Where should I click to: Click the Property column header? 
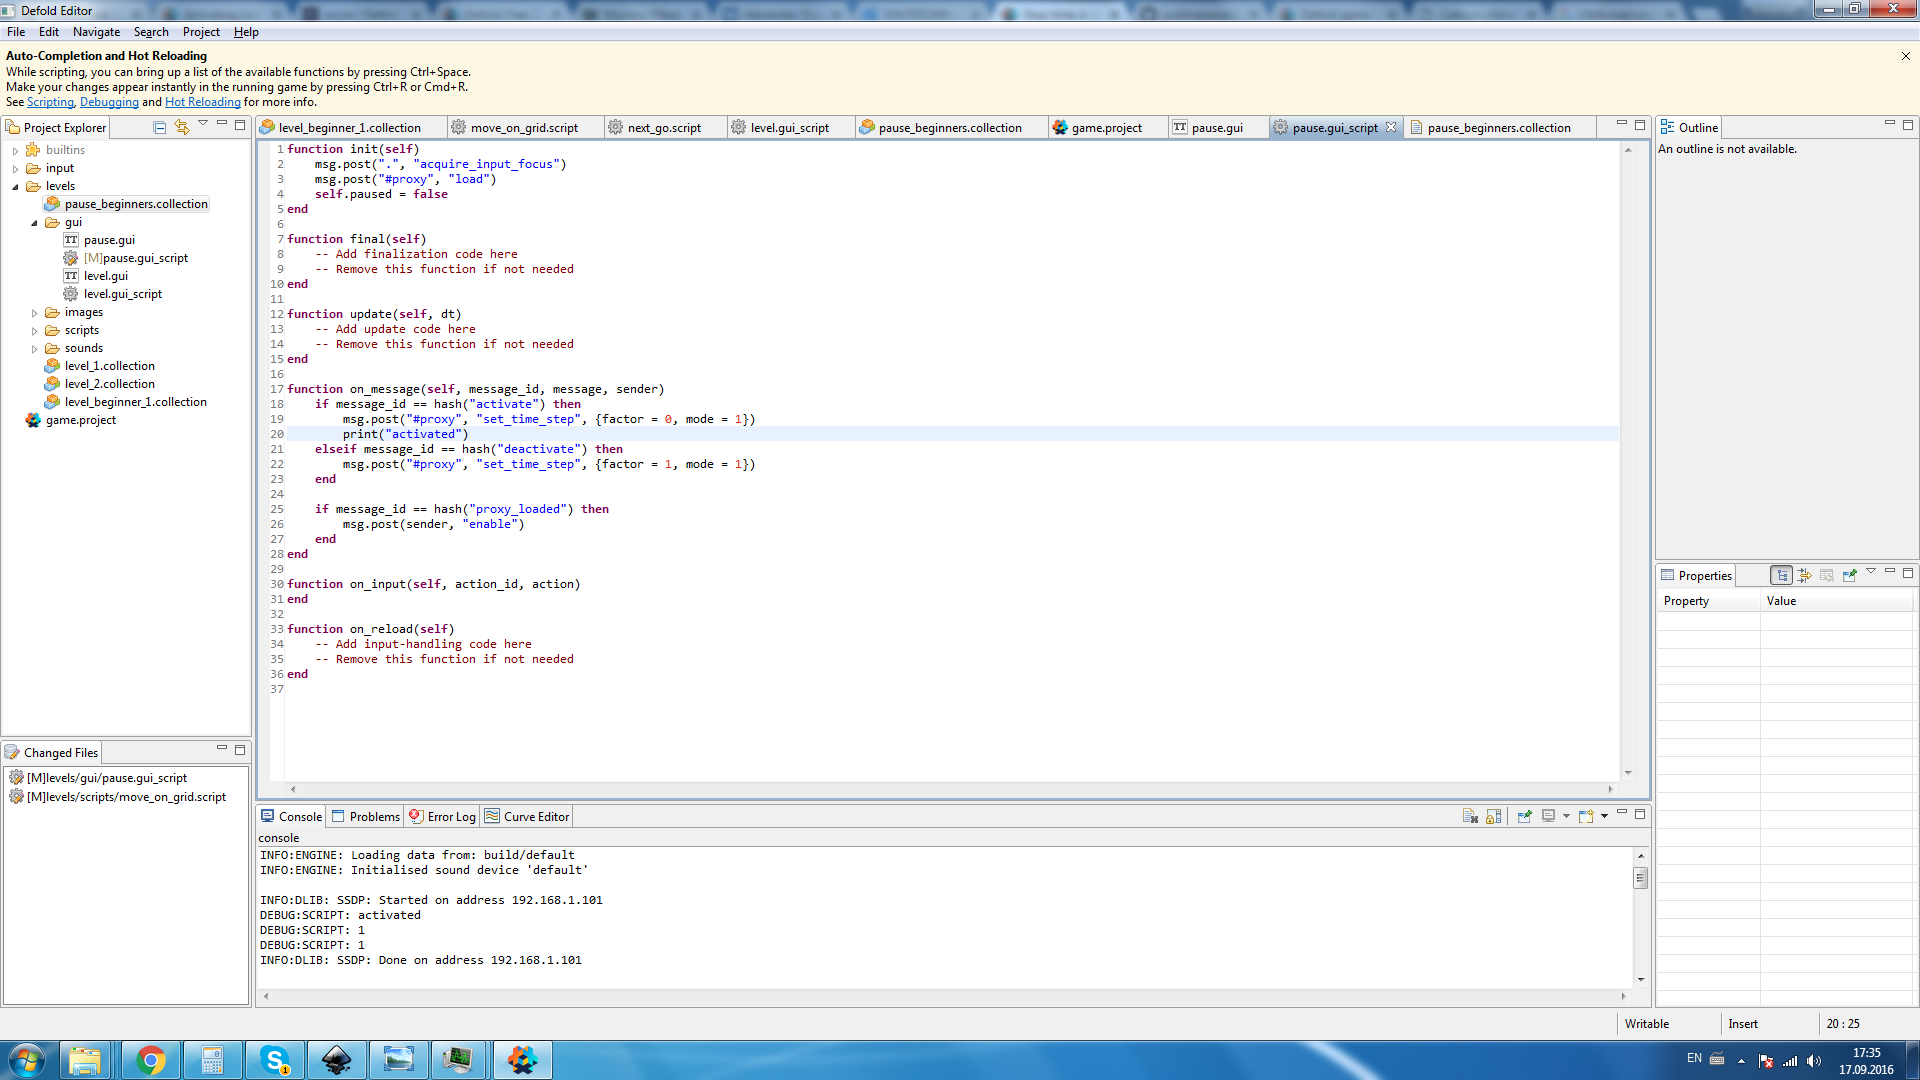[1708, 601]
